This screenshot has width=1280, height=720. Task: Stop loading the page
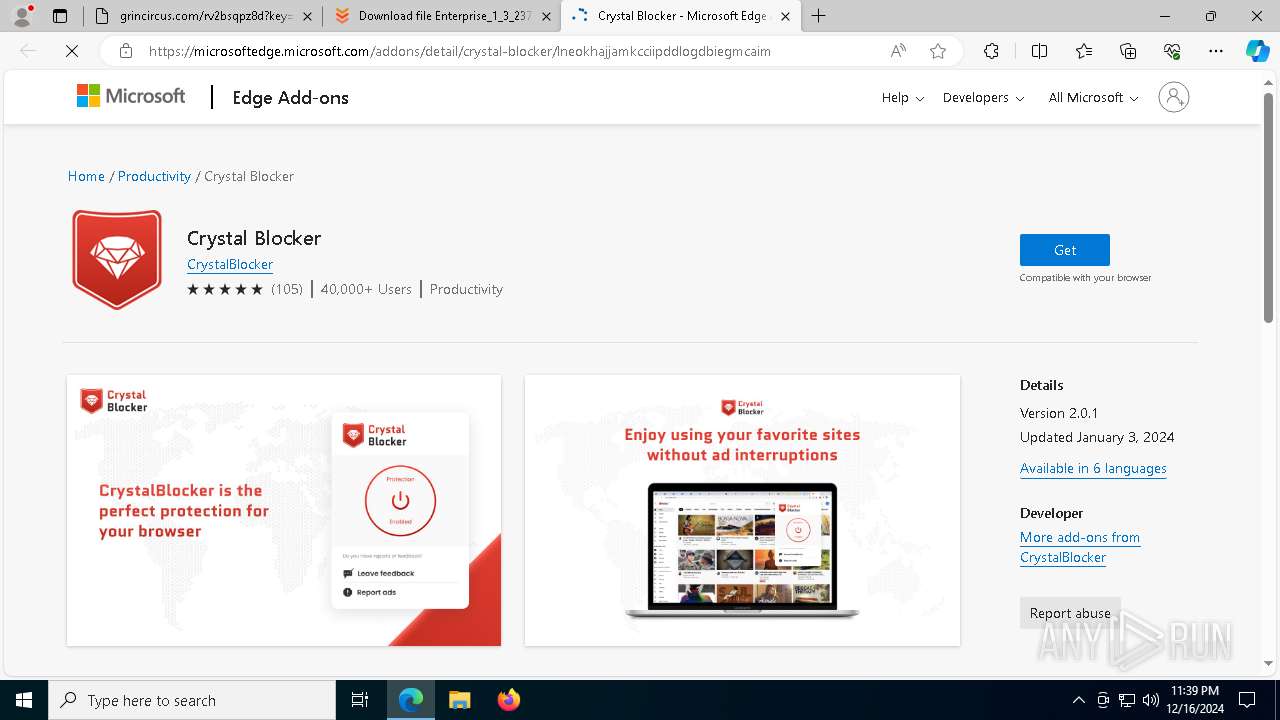tap(72, 51)
